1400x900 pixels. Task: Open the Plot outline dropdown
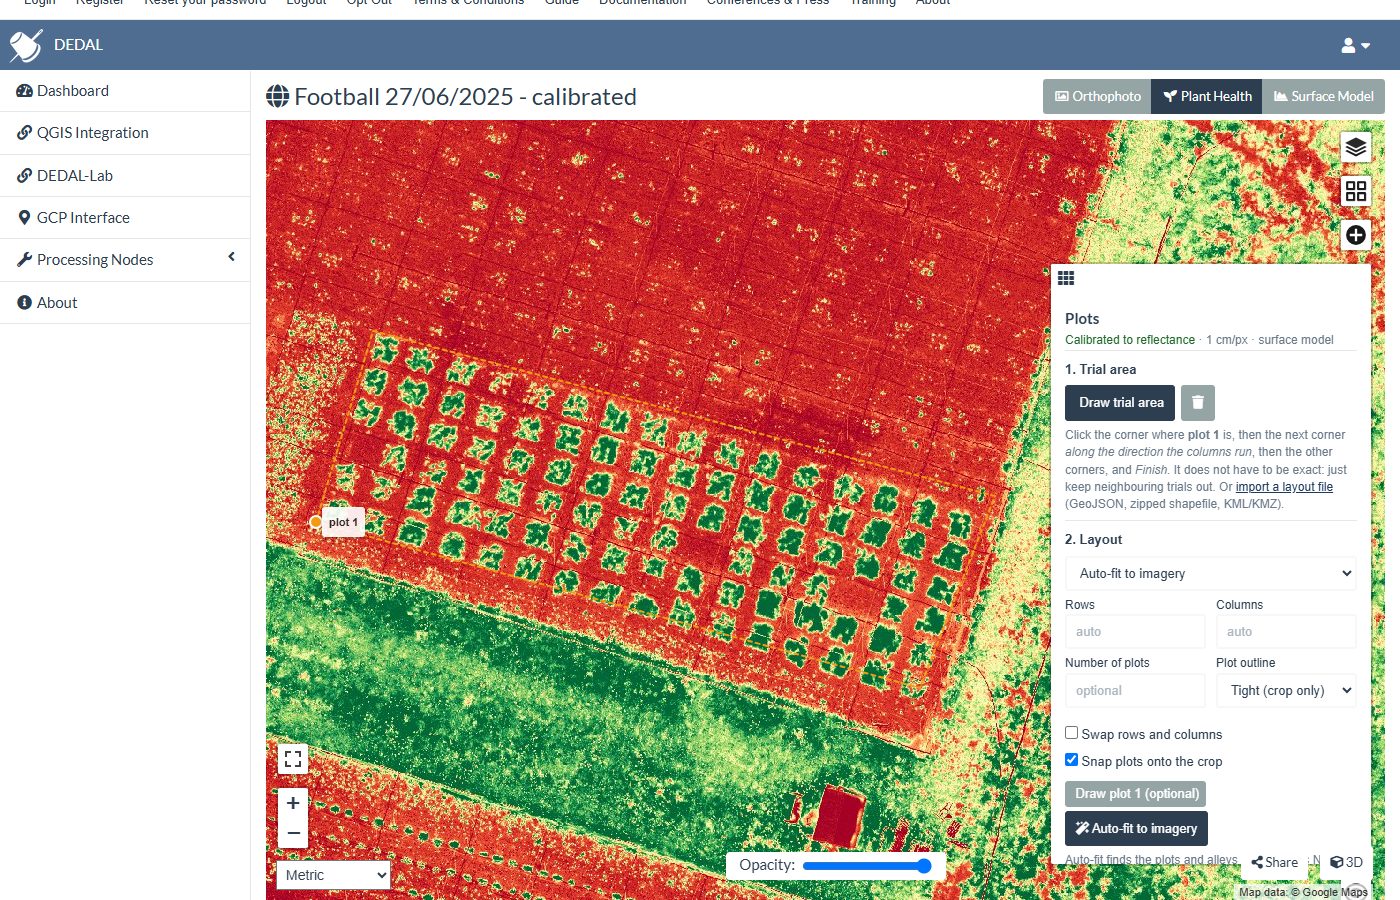tap(1286, 690)
